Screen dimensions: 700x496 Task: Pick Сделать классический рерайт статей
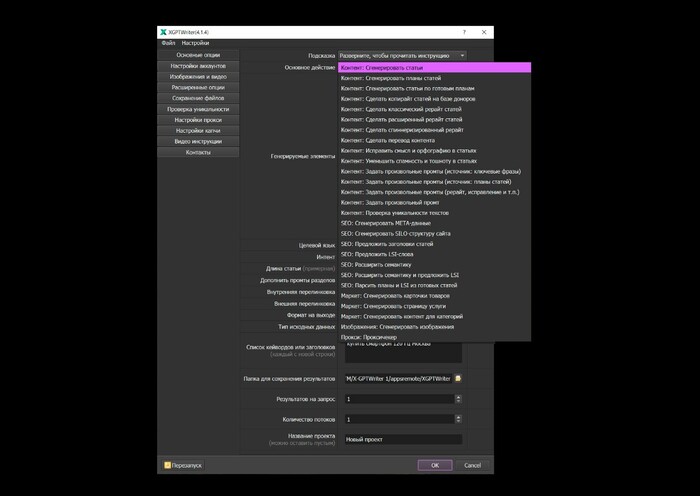(434, 109)
